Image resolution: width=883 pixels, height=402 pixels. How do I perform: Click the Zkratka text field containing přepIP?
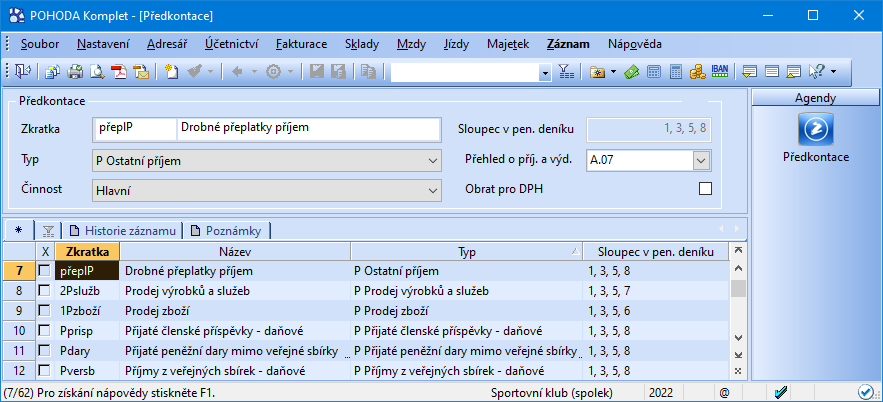tap(134, 129)
